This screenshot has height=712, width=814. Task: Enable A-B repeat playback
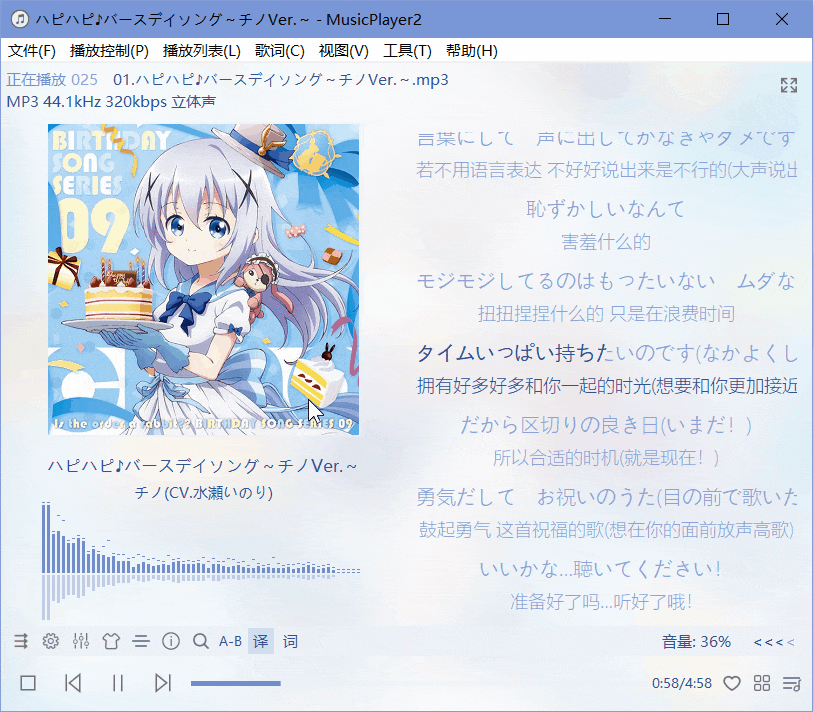(230, 641)
